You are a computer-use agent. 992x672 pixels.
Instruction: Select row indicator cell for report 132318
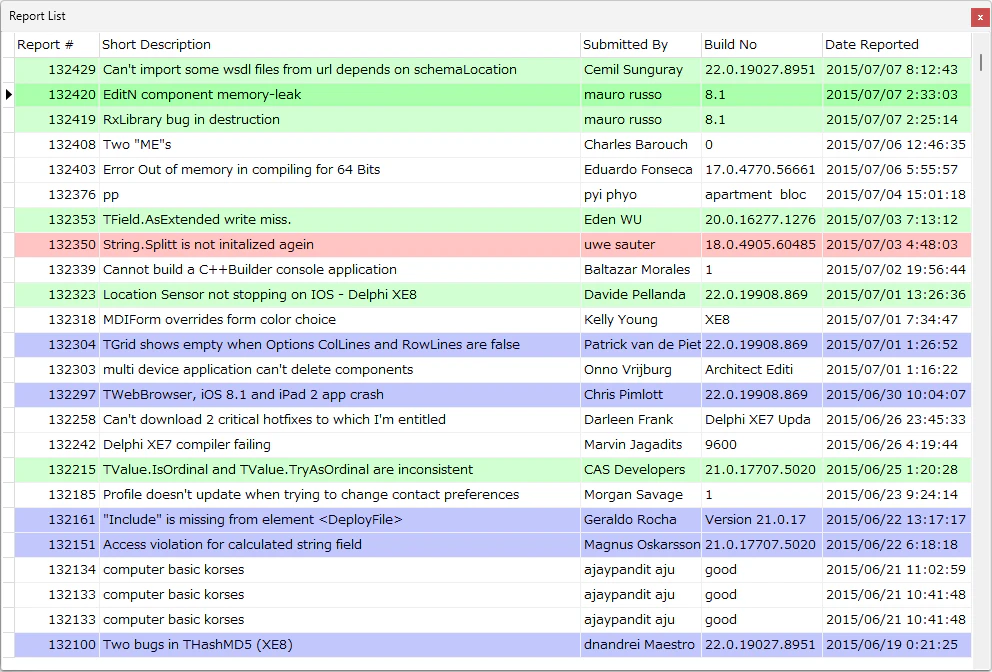[8, 320]
